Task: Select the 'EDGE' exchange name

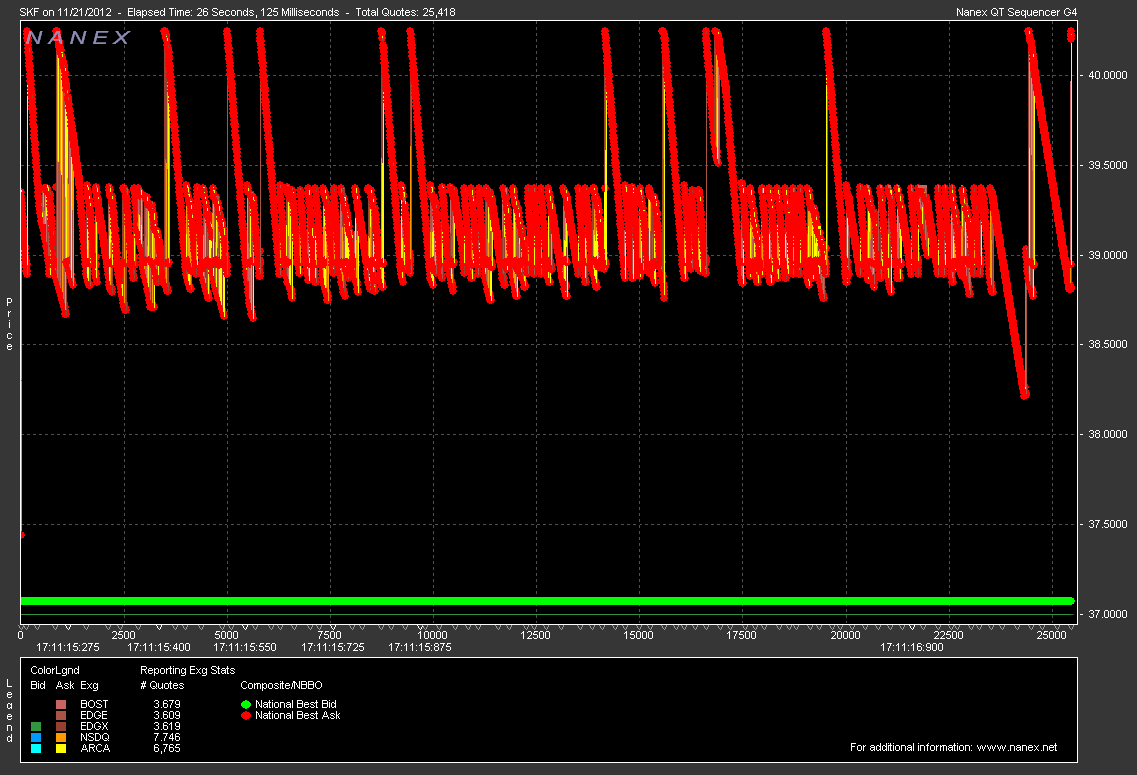Action: (94, 715)
